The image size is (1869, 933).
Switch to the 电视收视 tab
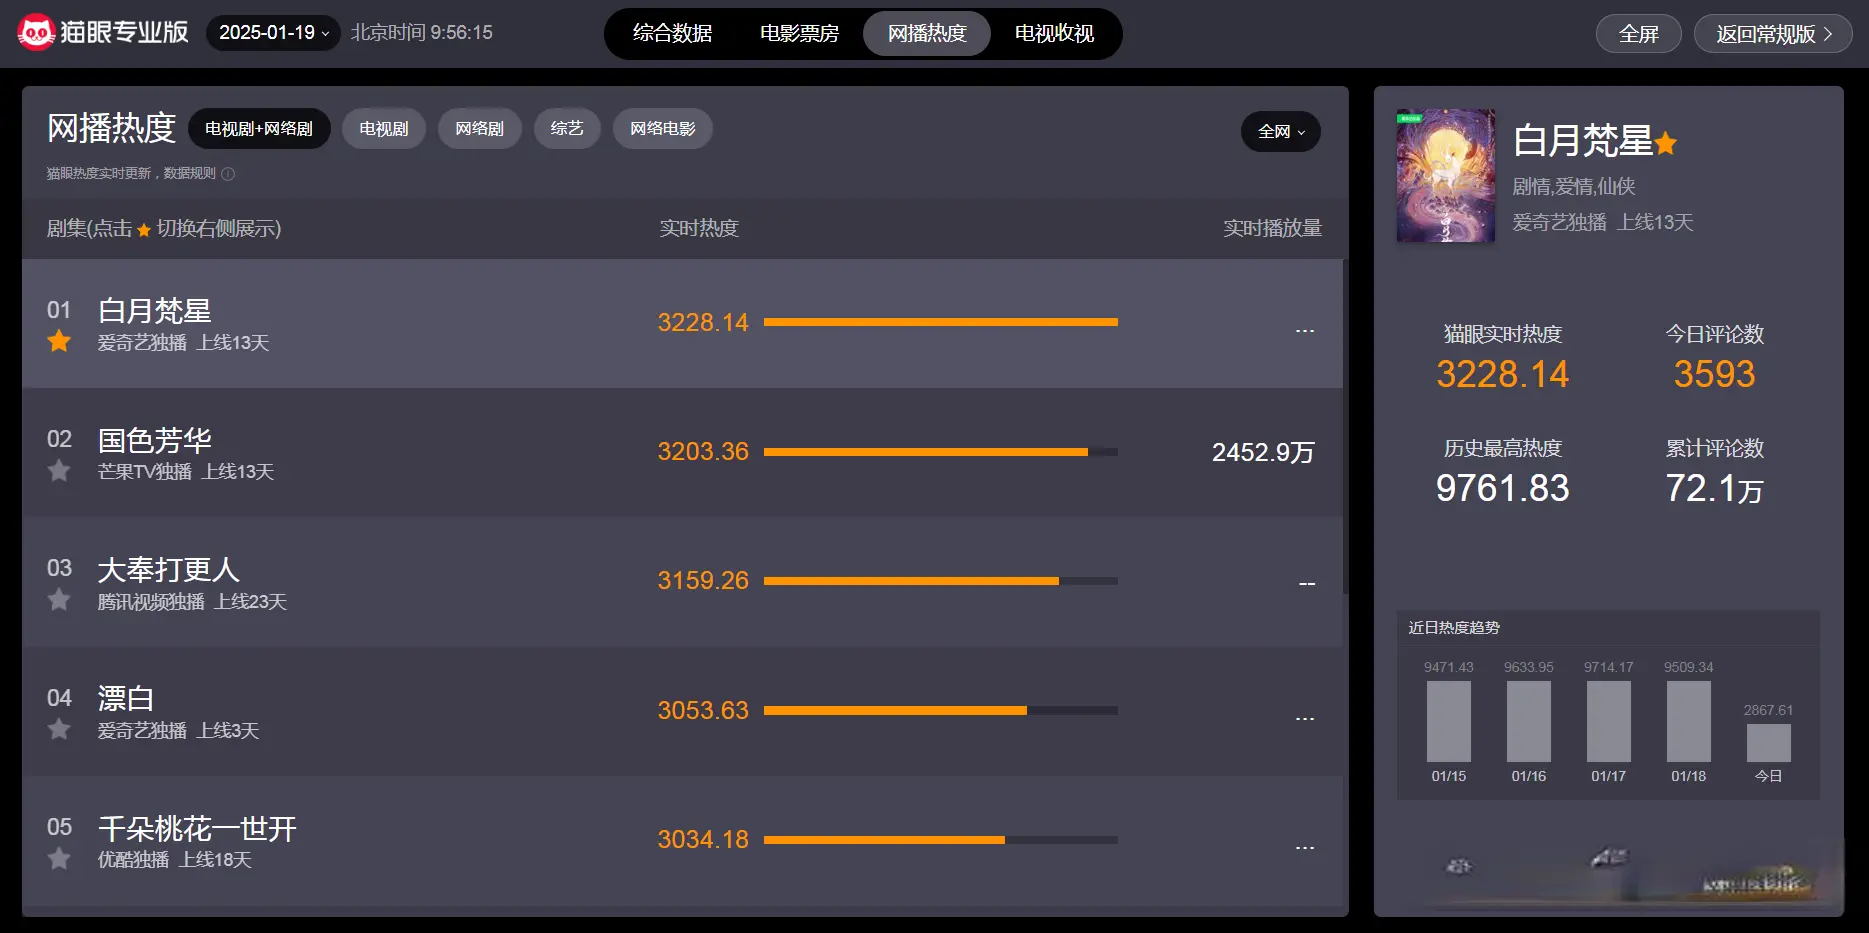[1054, 33]
